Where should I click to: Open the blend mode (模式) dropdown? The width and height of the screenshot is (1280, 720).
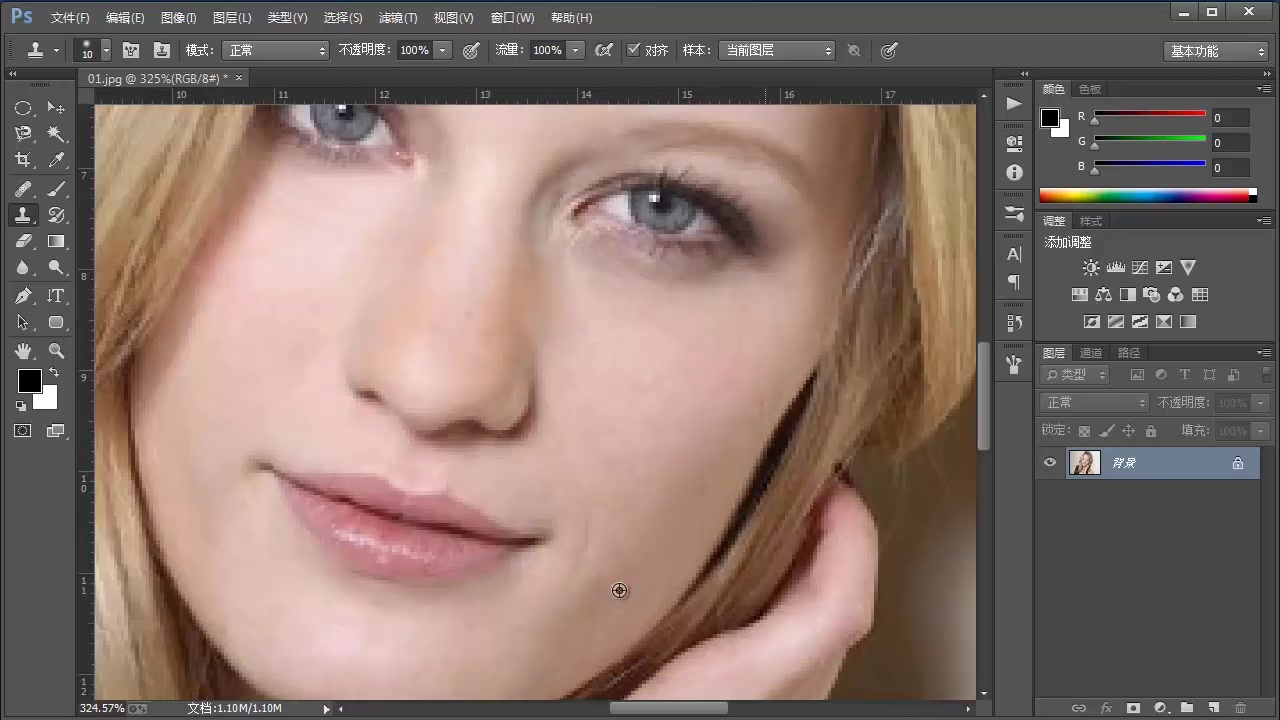(x=275, y=50)
